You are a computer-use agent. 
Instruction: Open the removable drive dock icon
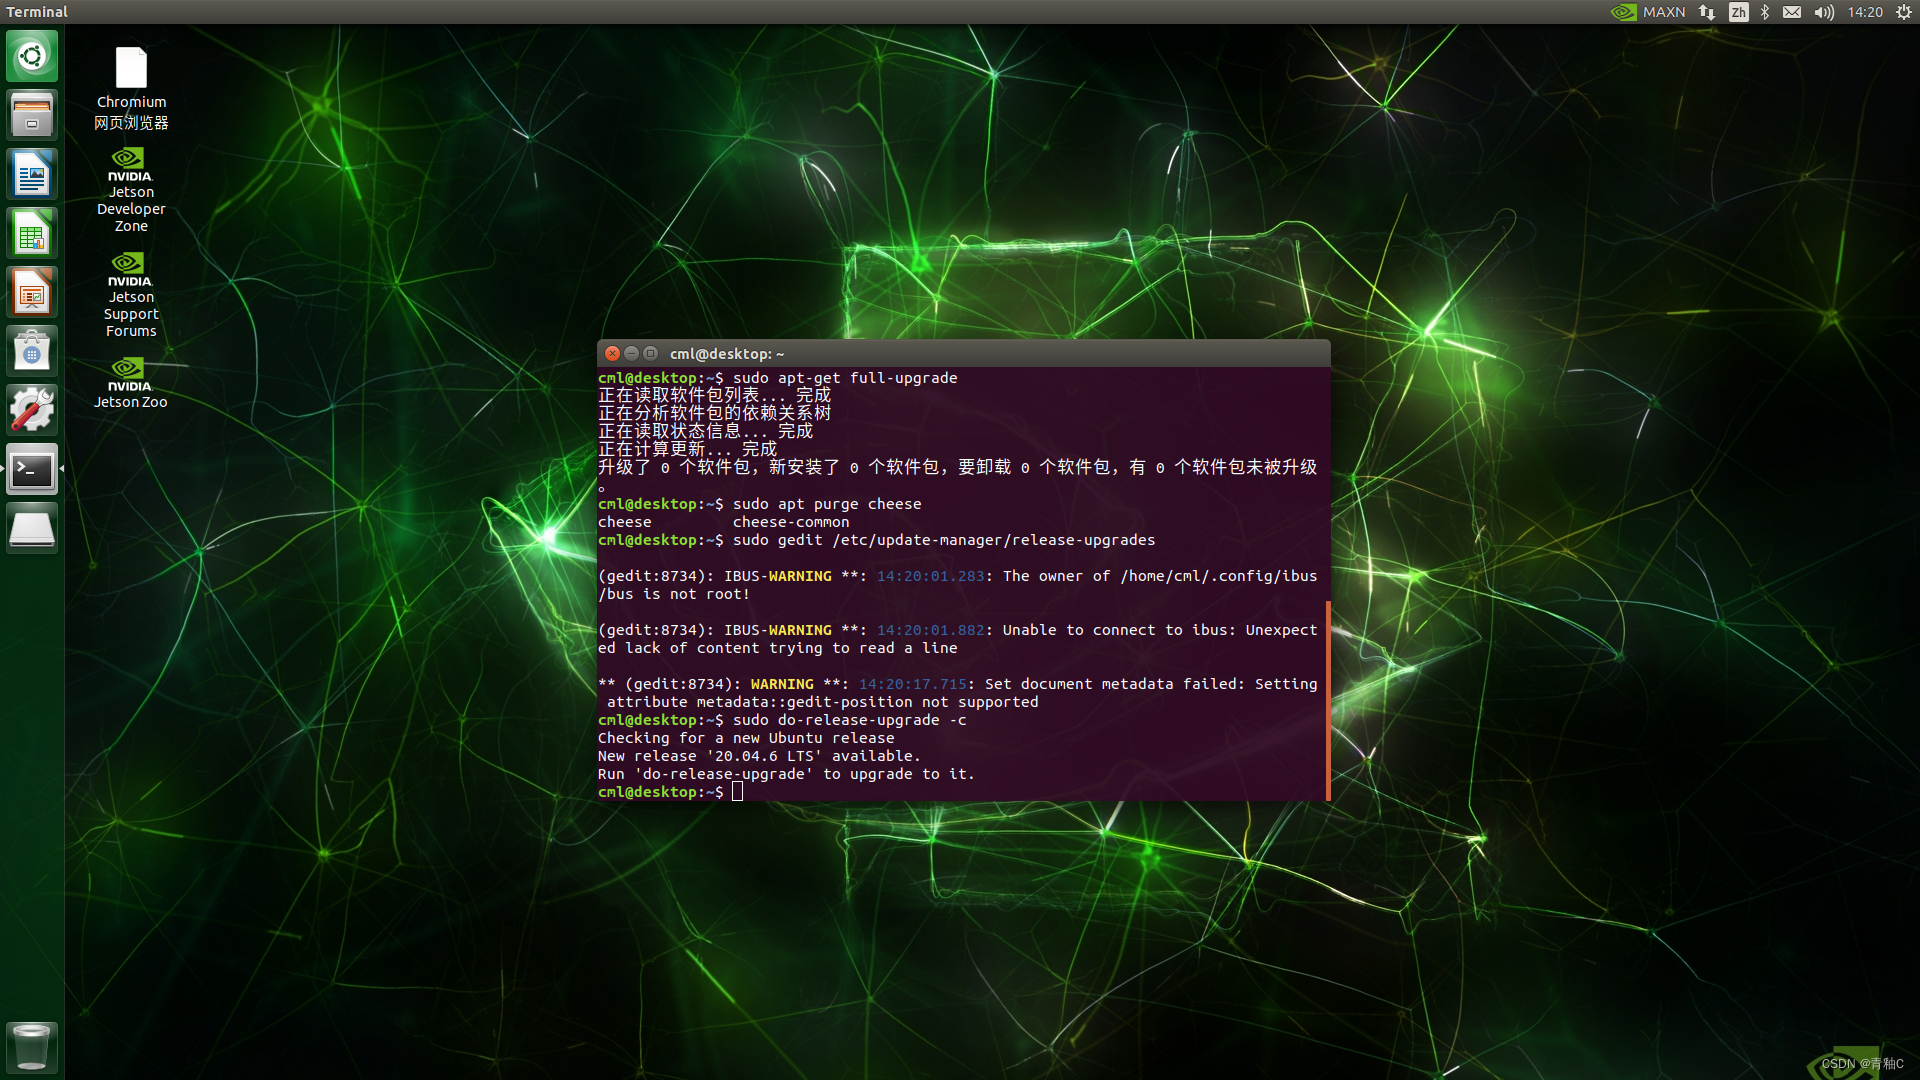tap(32, 528)
